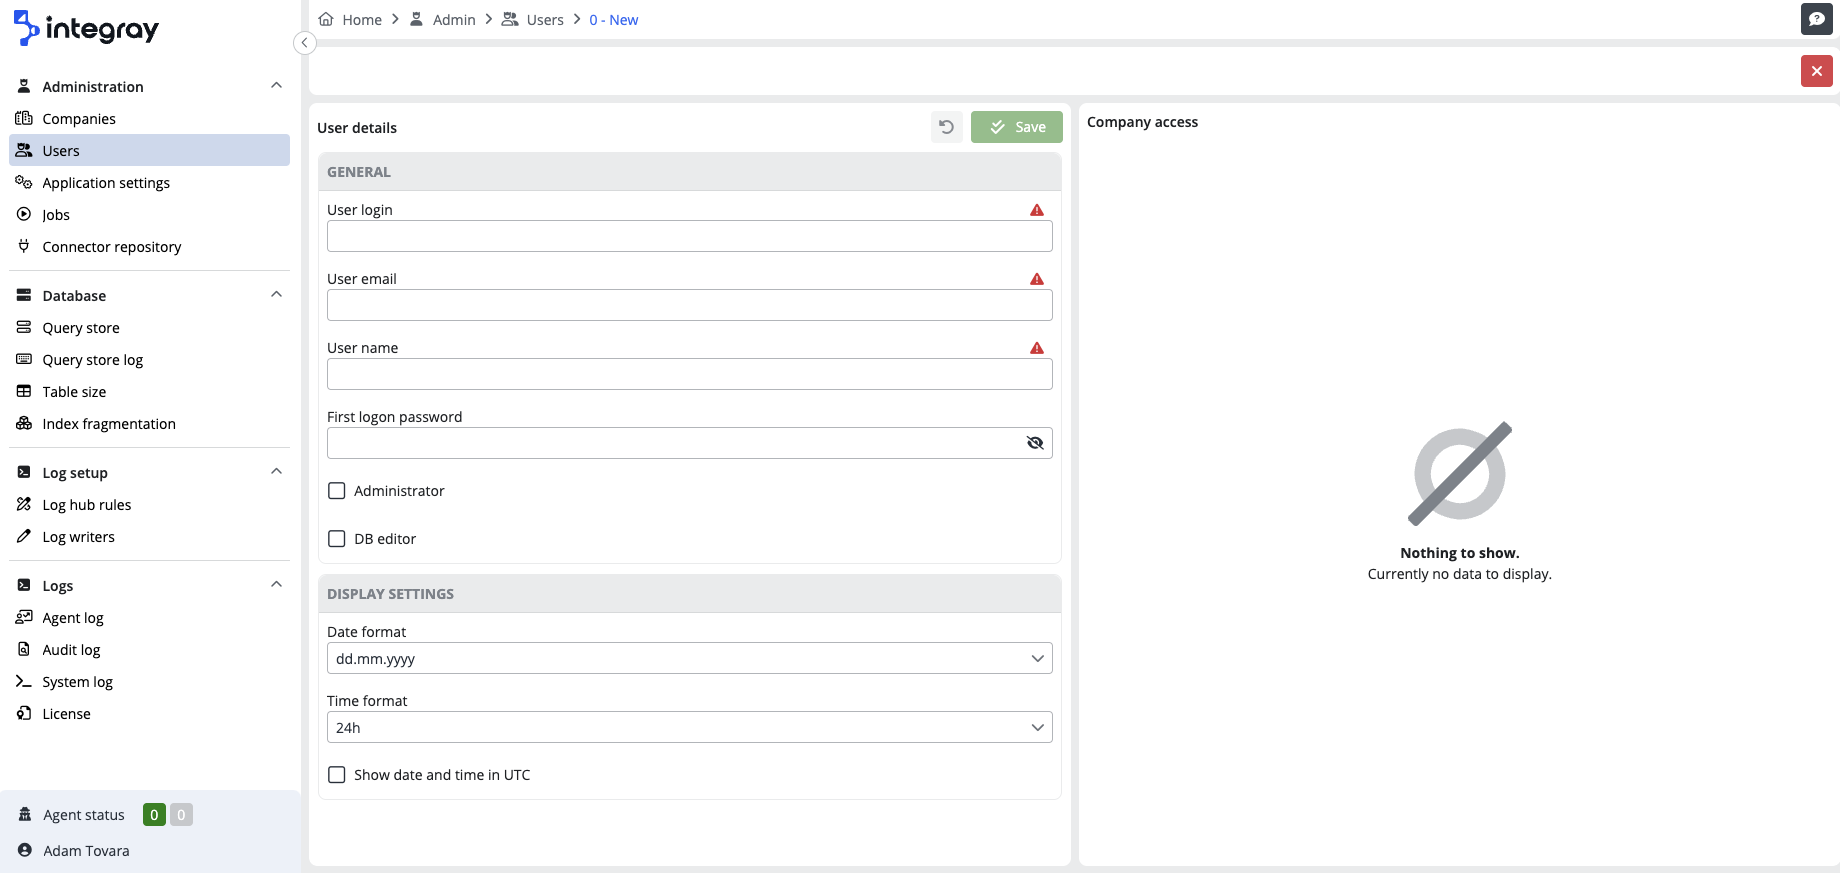Collapse sidebar with the arrow circle icon
This screenshot has width=1840, height=873.
[x=305, y=43]
